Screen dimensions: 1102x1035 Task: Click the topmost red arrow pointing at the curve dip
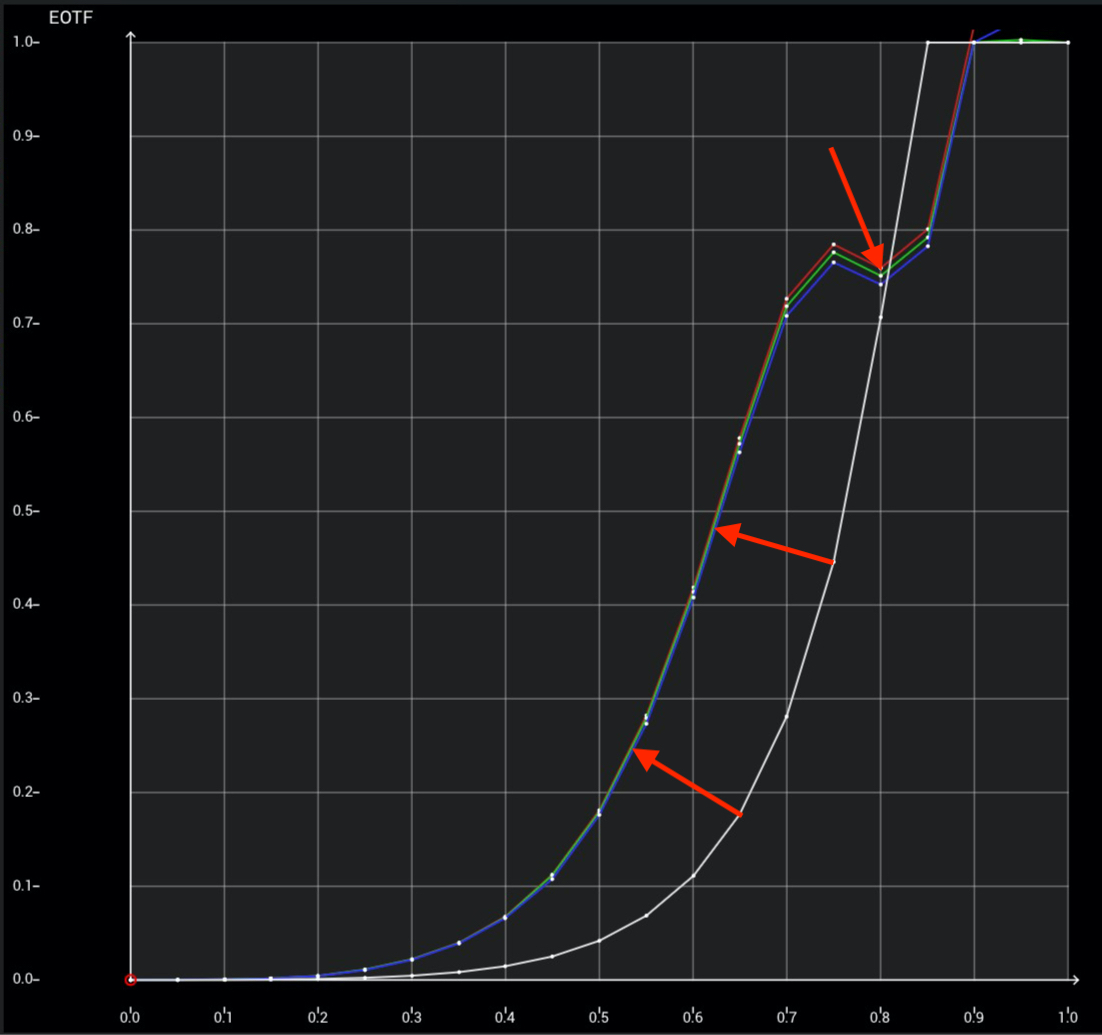(856, 207)
